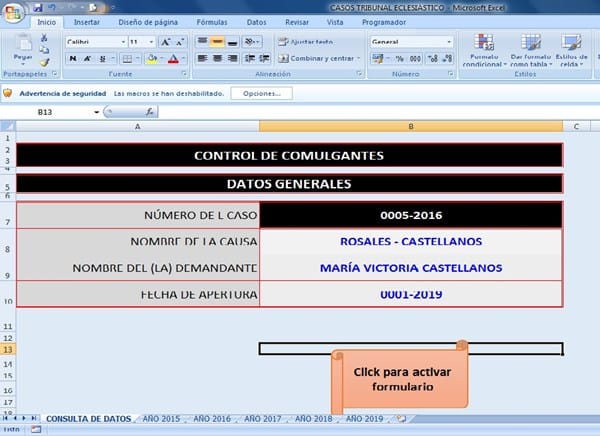Click the Opciones... security button

tap(262, 93)
